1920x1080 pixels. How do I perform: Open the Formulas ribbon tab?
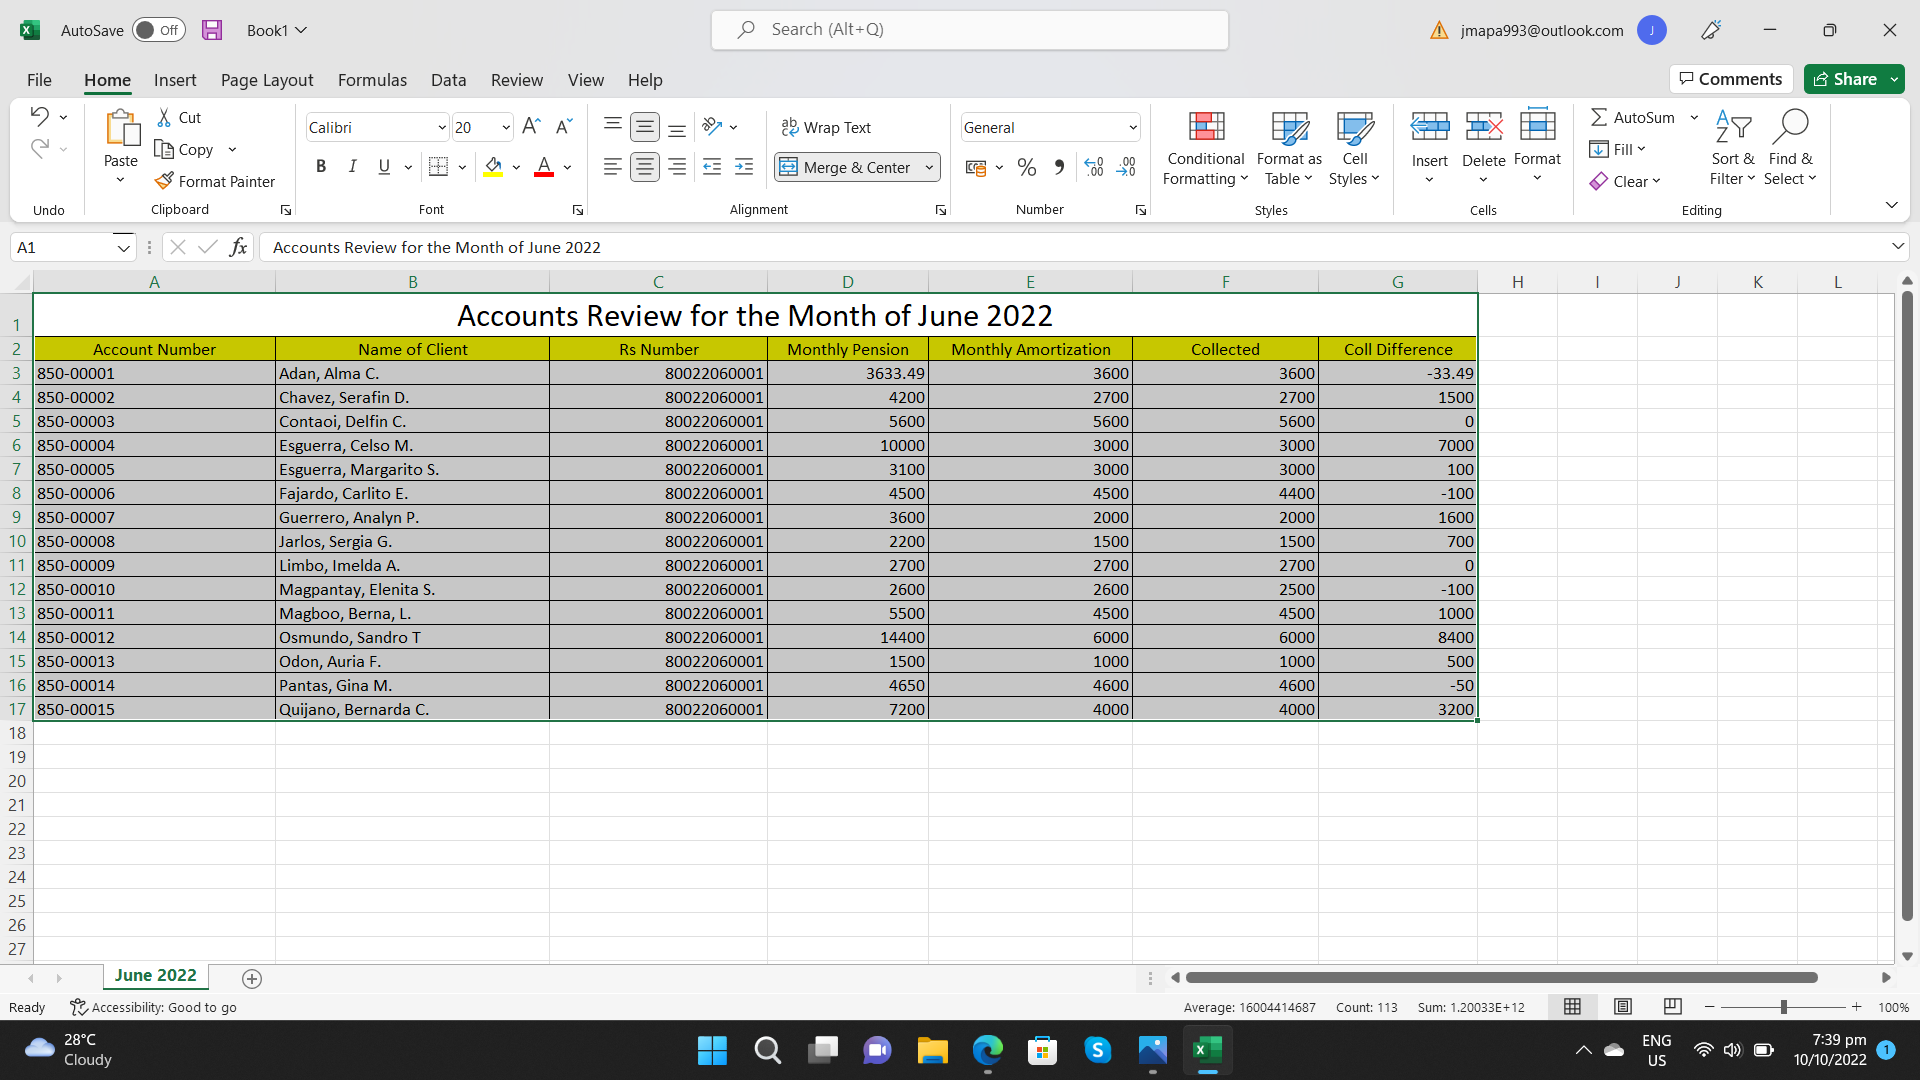[x=372, y=80]
